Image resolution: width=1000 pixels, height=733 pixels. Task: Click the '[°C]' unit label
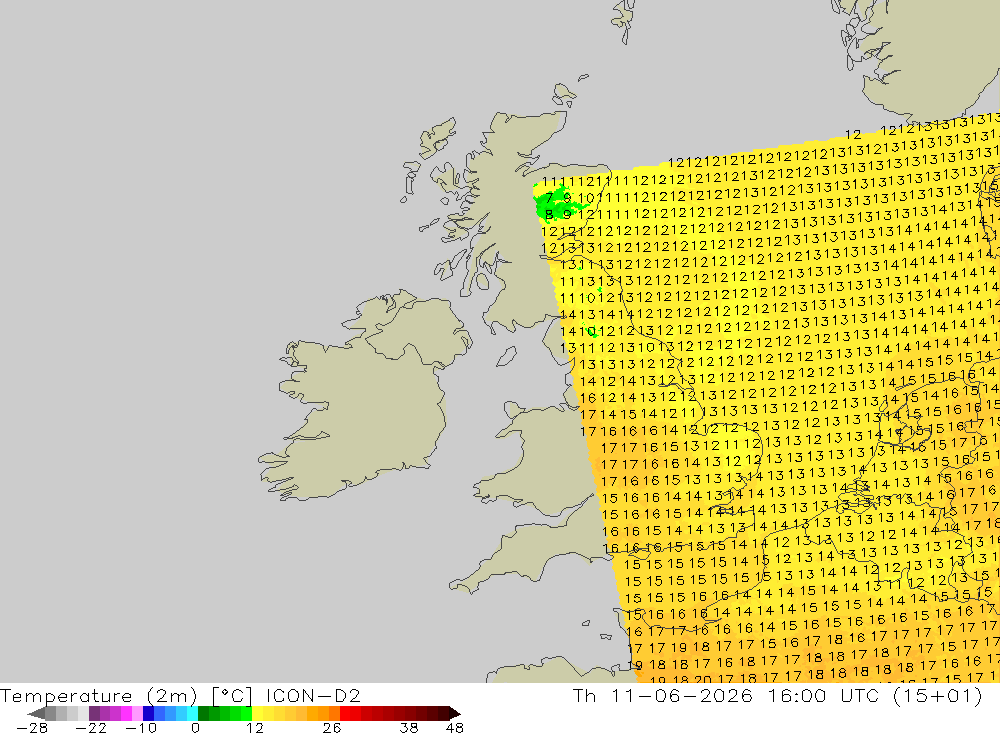(x=232, y=695)
